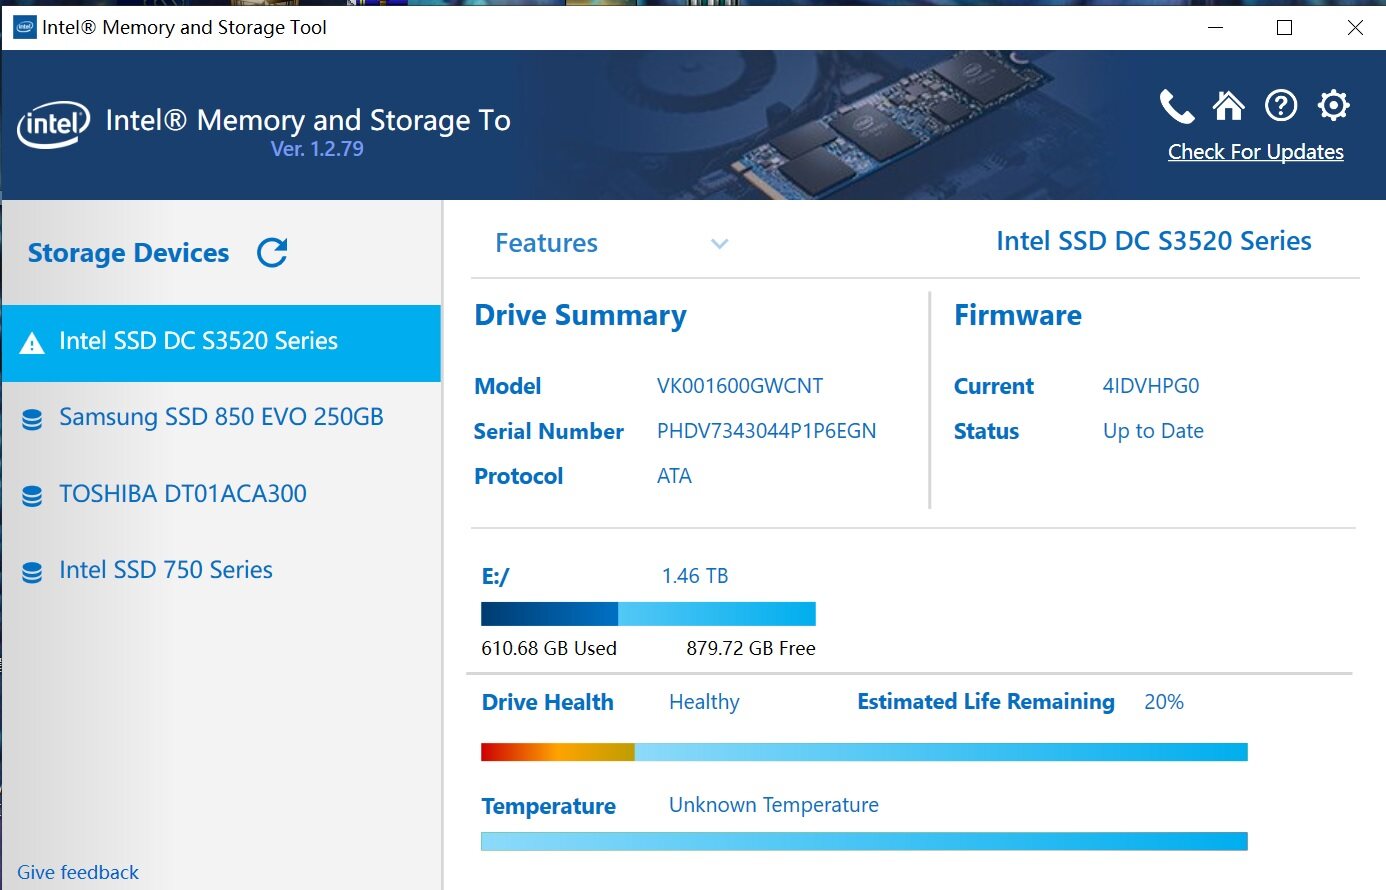Expand the Features dropdown chevron
Screen dimensions: 1386x890
(x=719, y=244)
